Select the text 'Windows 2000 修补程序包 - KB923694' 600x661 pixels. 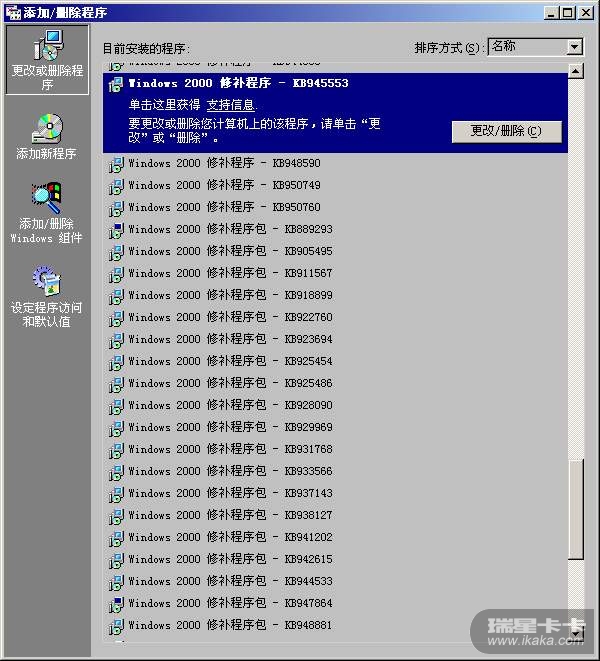[230, 339]
